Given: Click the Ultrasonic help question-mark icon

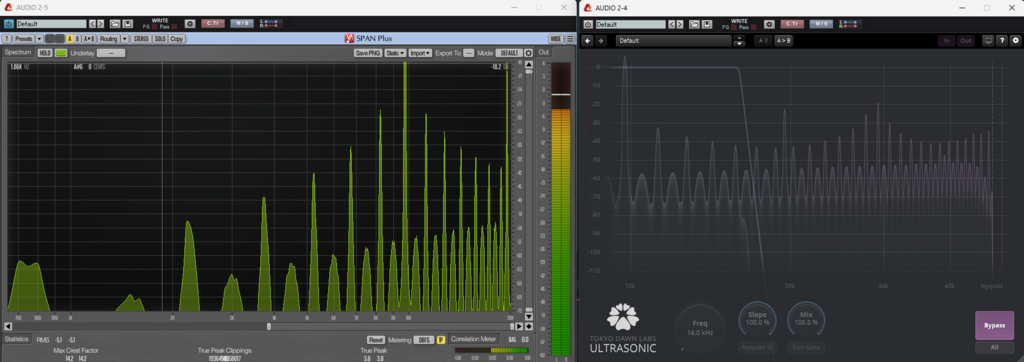Looking at the screenshot, I should (x=1002, y=41).
